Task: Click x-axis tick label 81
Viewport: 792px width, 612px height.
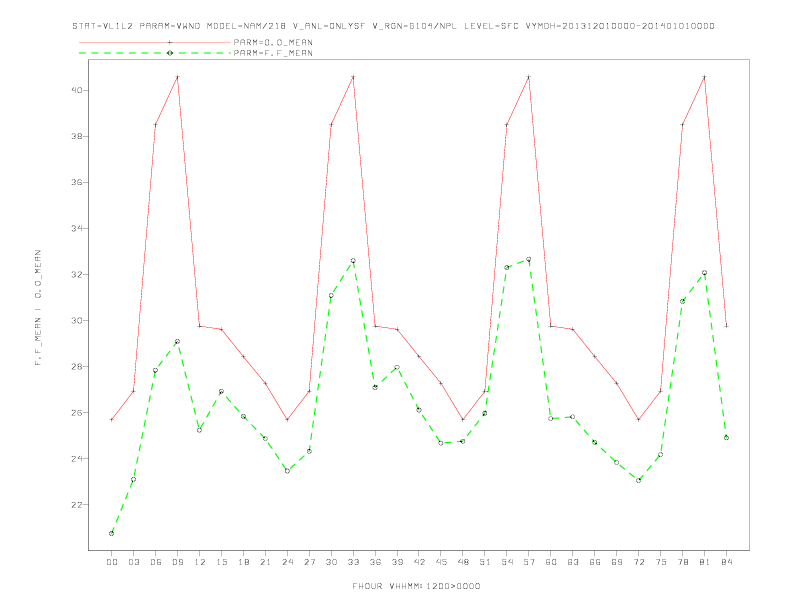Action: pos(705,562)
